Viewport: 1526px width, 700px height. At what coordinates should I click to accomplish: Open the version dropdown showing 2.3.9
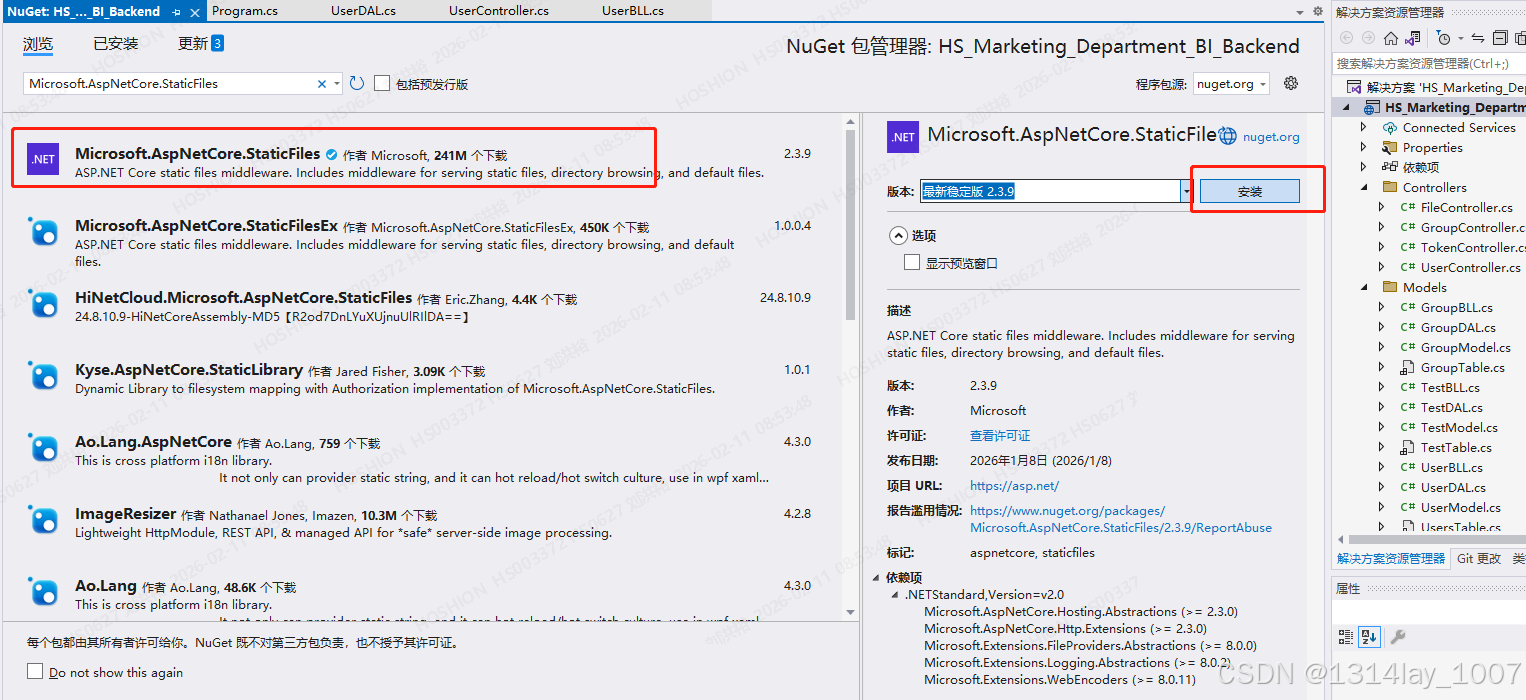click(1187, 191)
